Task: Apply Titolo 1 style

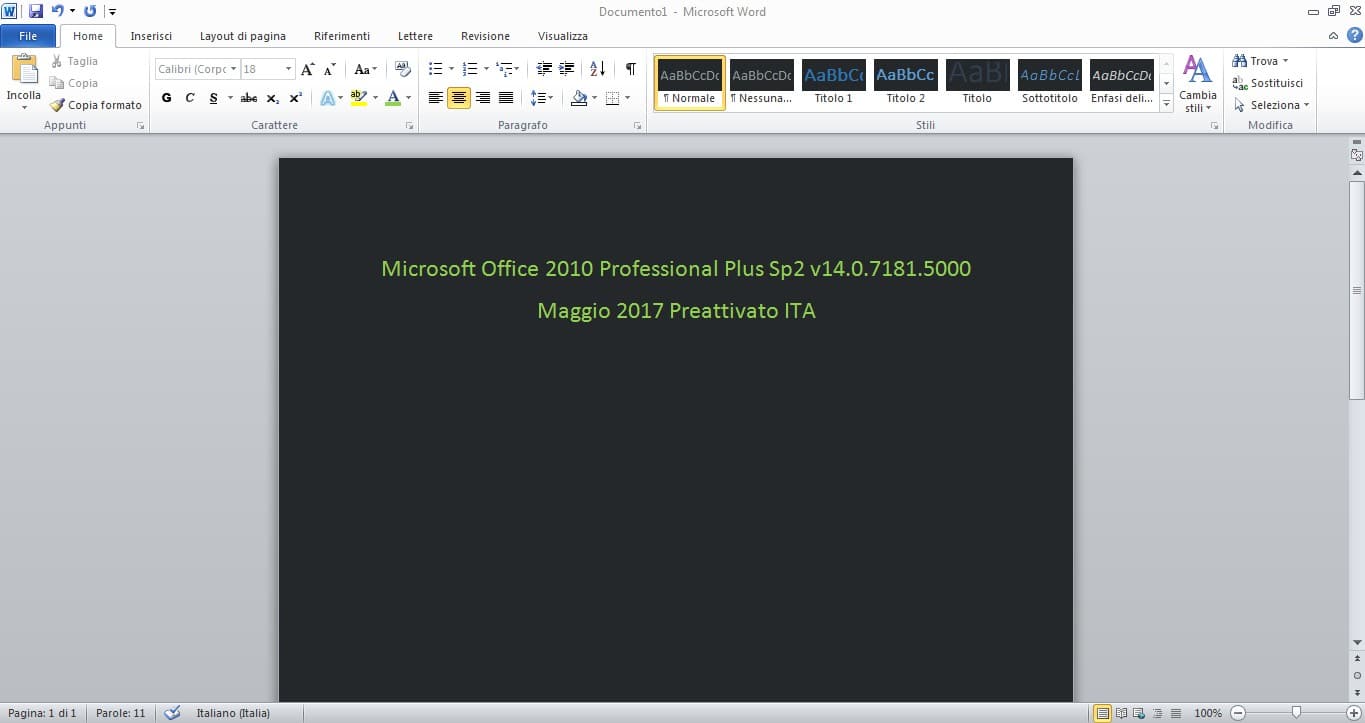Action: click(x=834, y=82)
